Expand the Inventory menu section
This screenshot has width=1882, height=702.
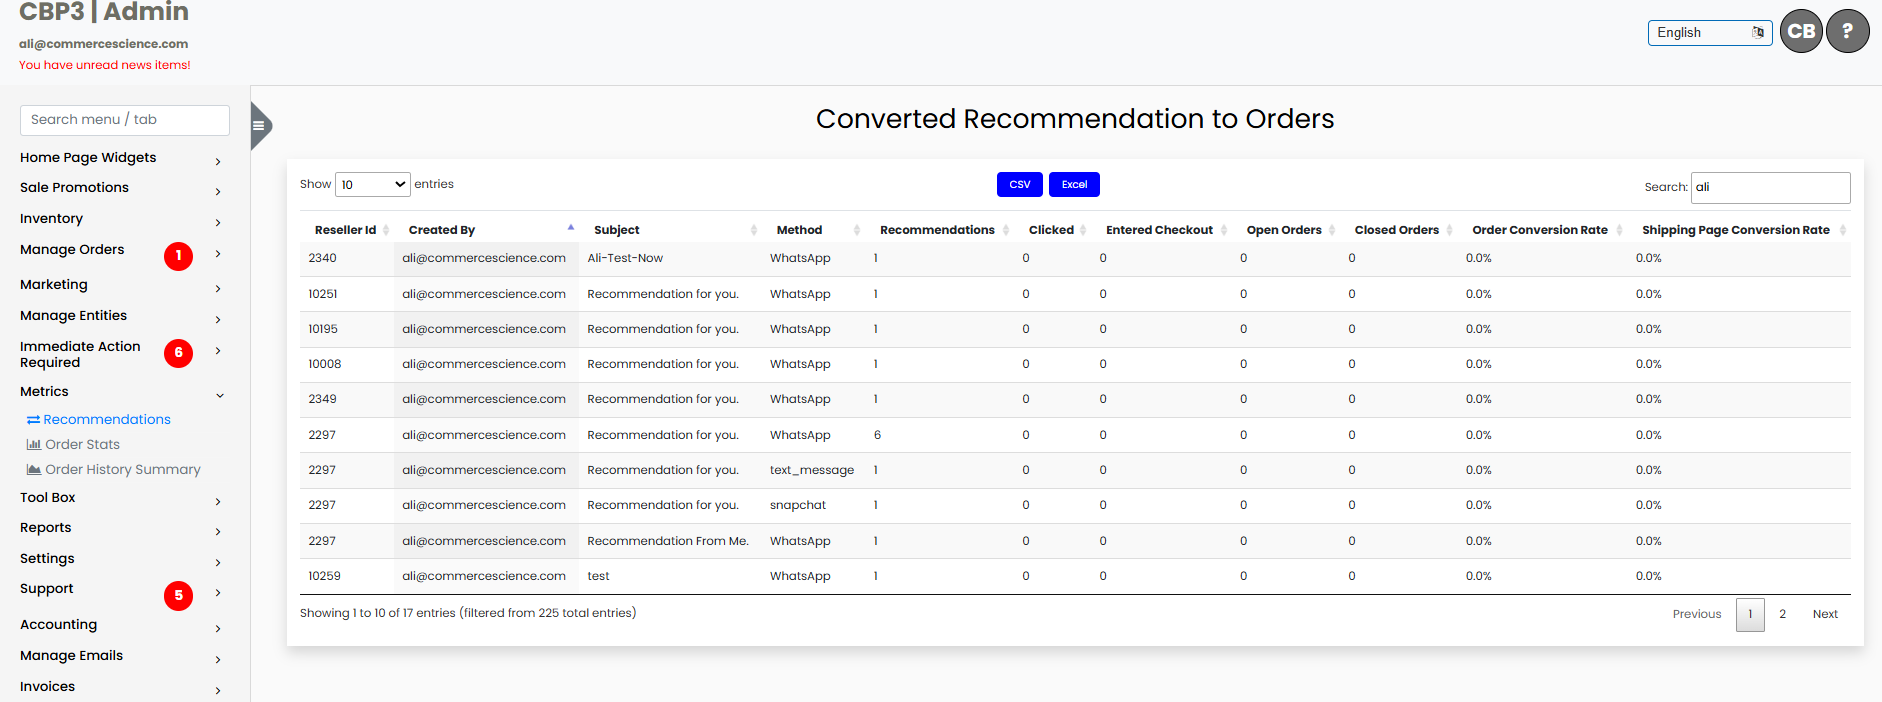click(x=217, y=221)
